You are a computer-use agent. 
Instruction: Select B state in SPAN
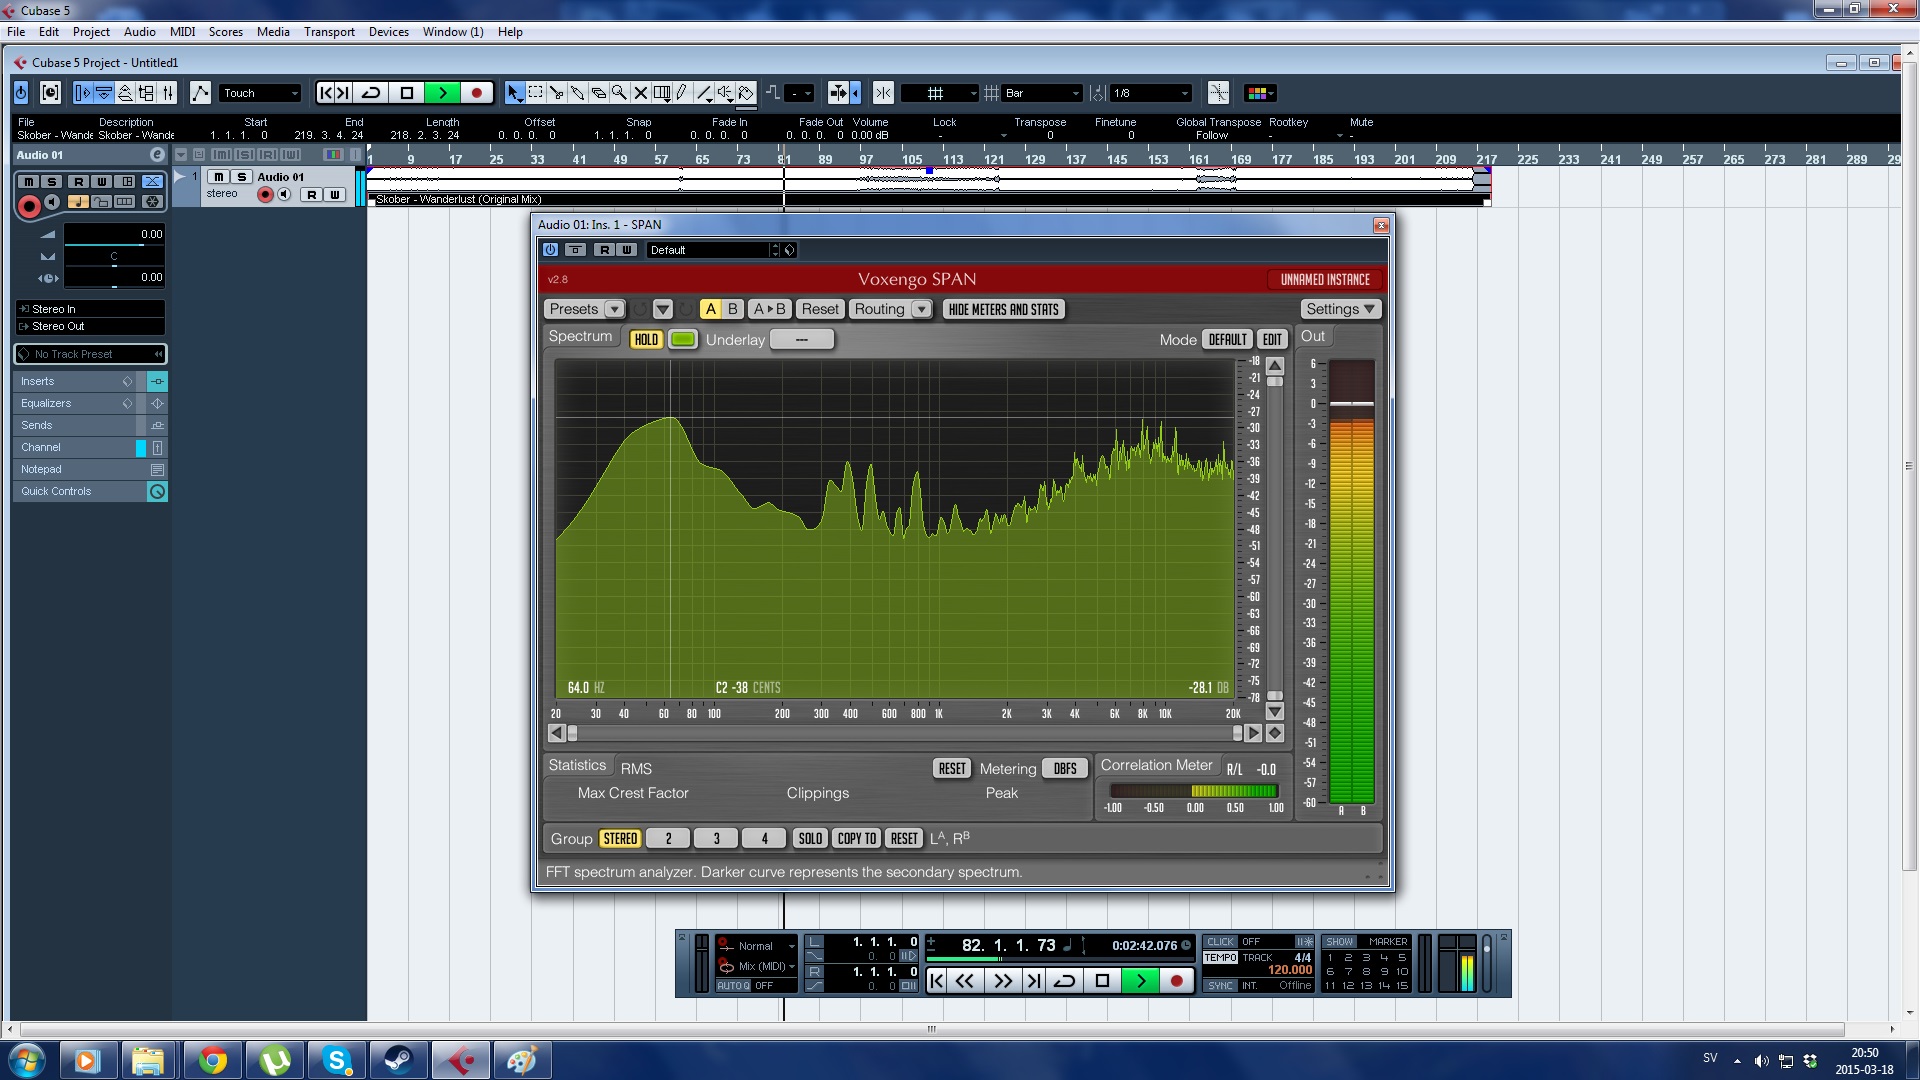[x=733, y=309]
